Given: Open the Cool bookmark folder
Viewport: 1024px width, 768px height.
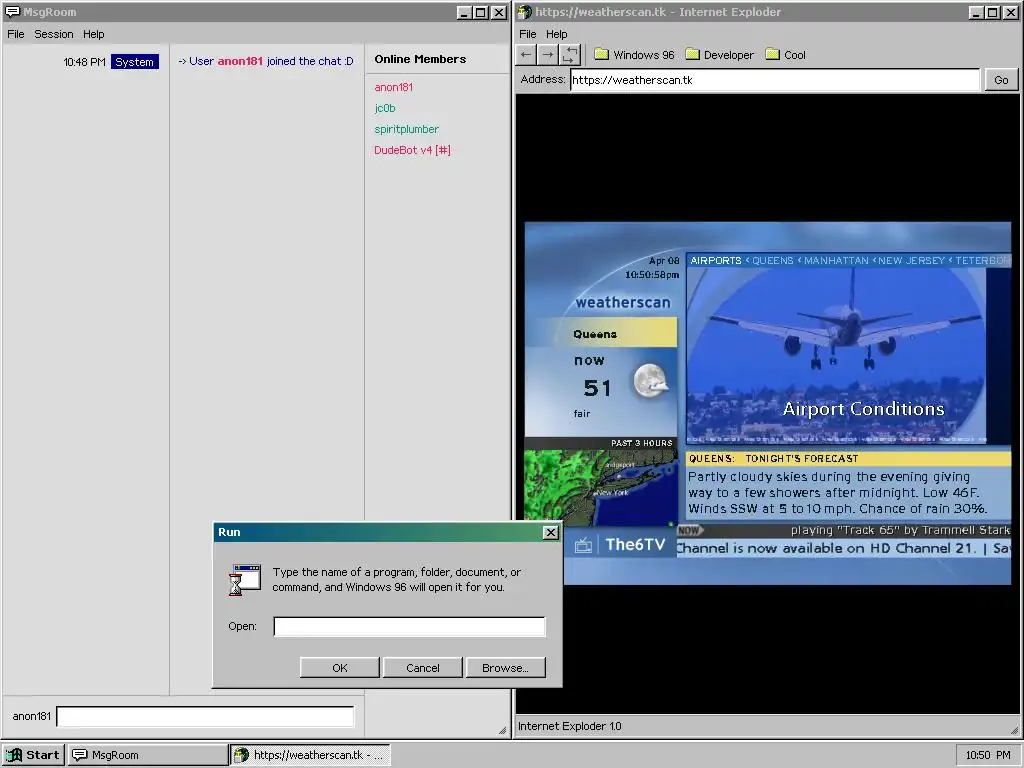Looking at the screenshot, I should click(x=786, y=55).
